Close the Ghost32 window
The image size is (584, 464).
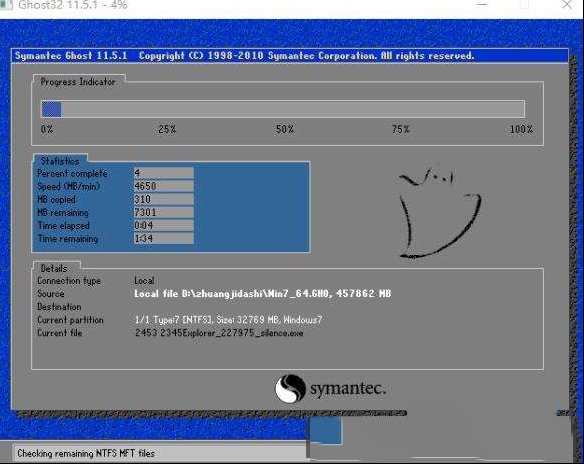(568, 5)
